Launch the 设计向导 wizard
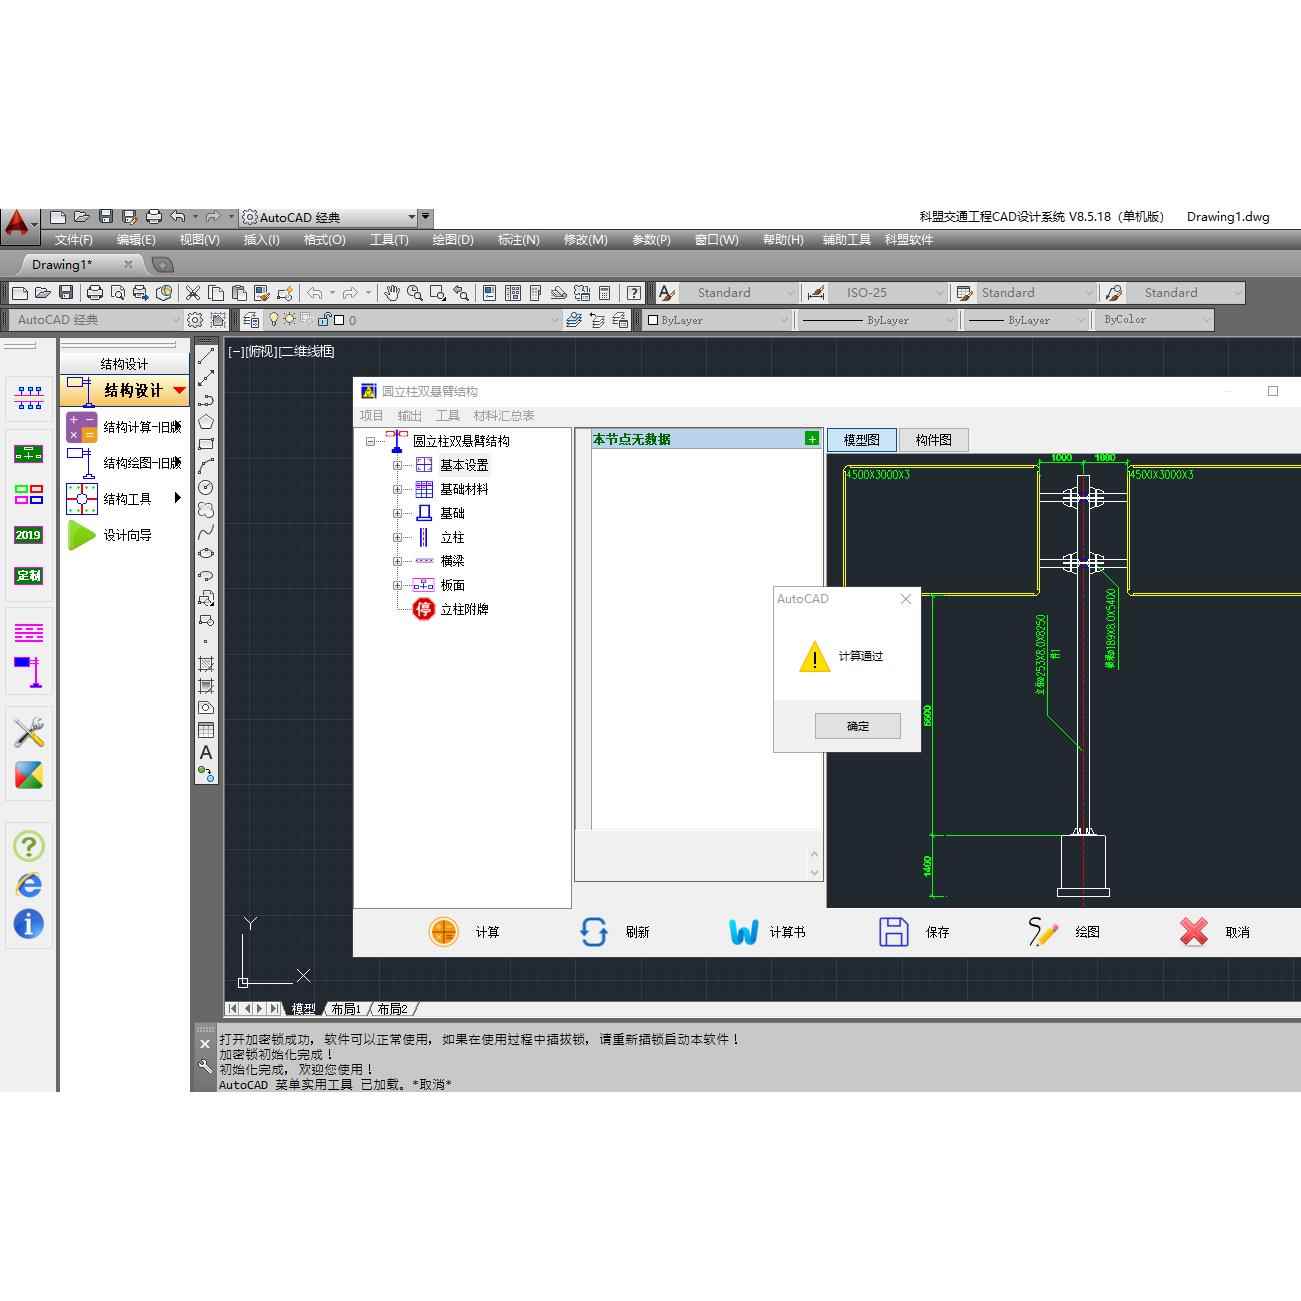The height and width of the screenshot is (1301, 1301). (x=110, y=535)
